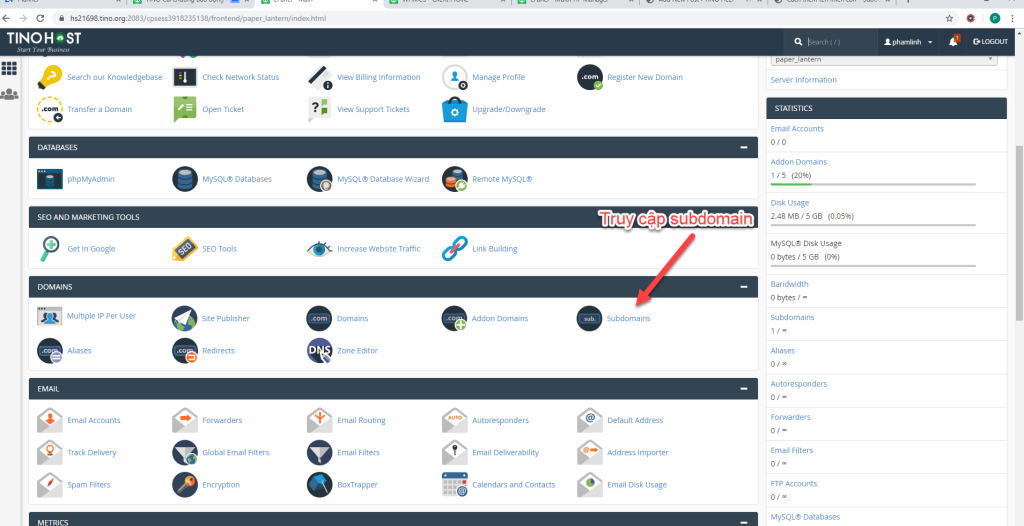Open Email Filters funnel icon
Image resolution: width=1024 pixels, height=526 pixels.
tap(320, 452)
